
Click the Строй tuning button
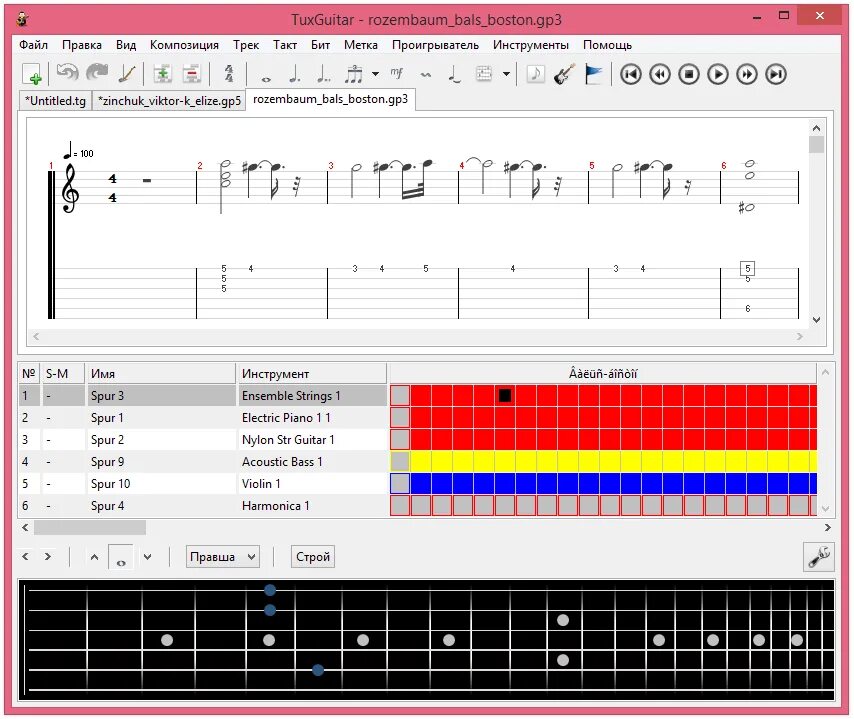(313, 557)
